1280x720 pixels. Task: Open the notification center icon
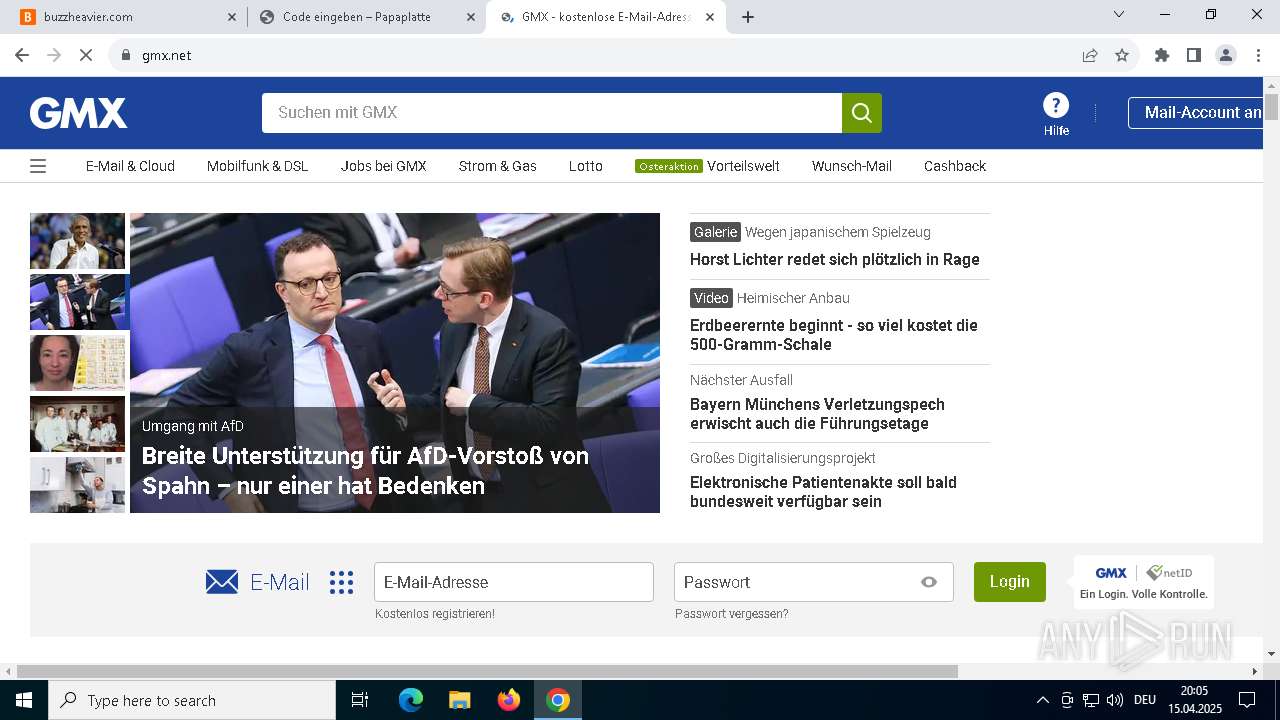(1247, 700)
